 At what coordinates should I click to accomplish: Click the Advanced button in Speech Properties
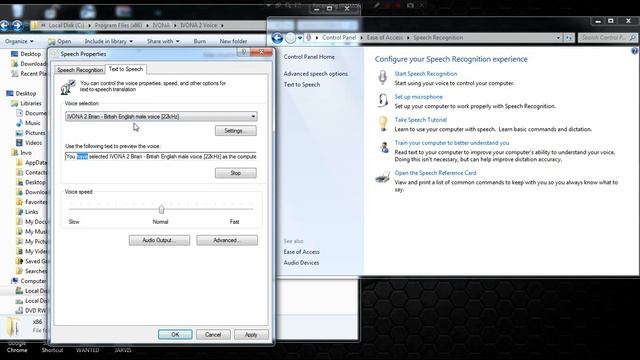(227, 240)
